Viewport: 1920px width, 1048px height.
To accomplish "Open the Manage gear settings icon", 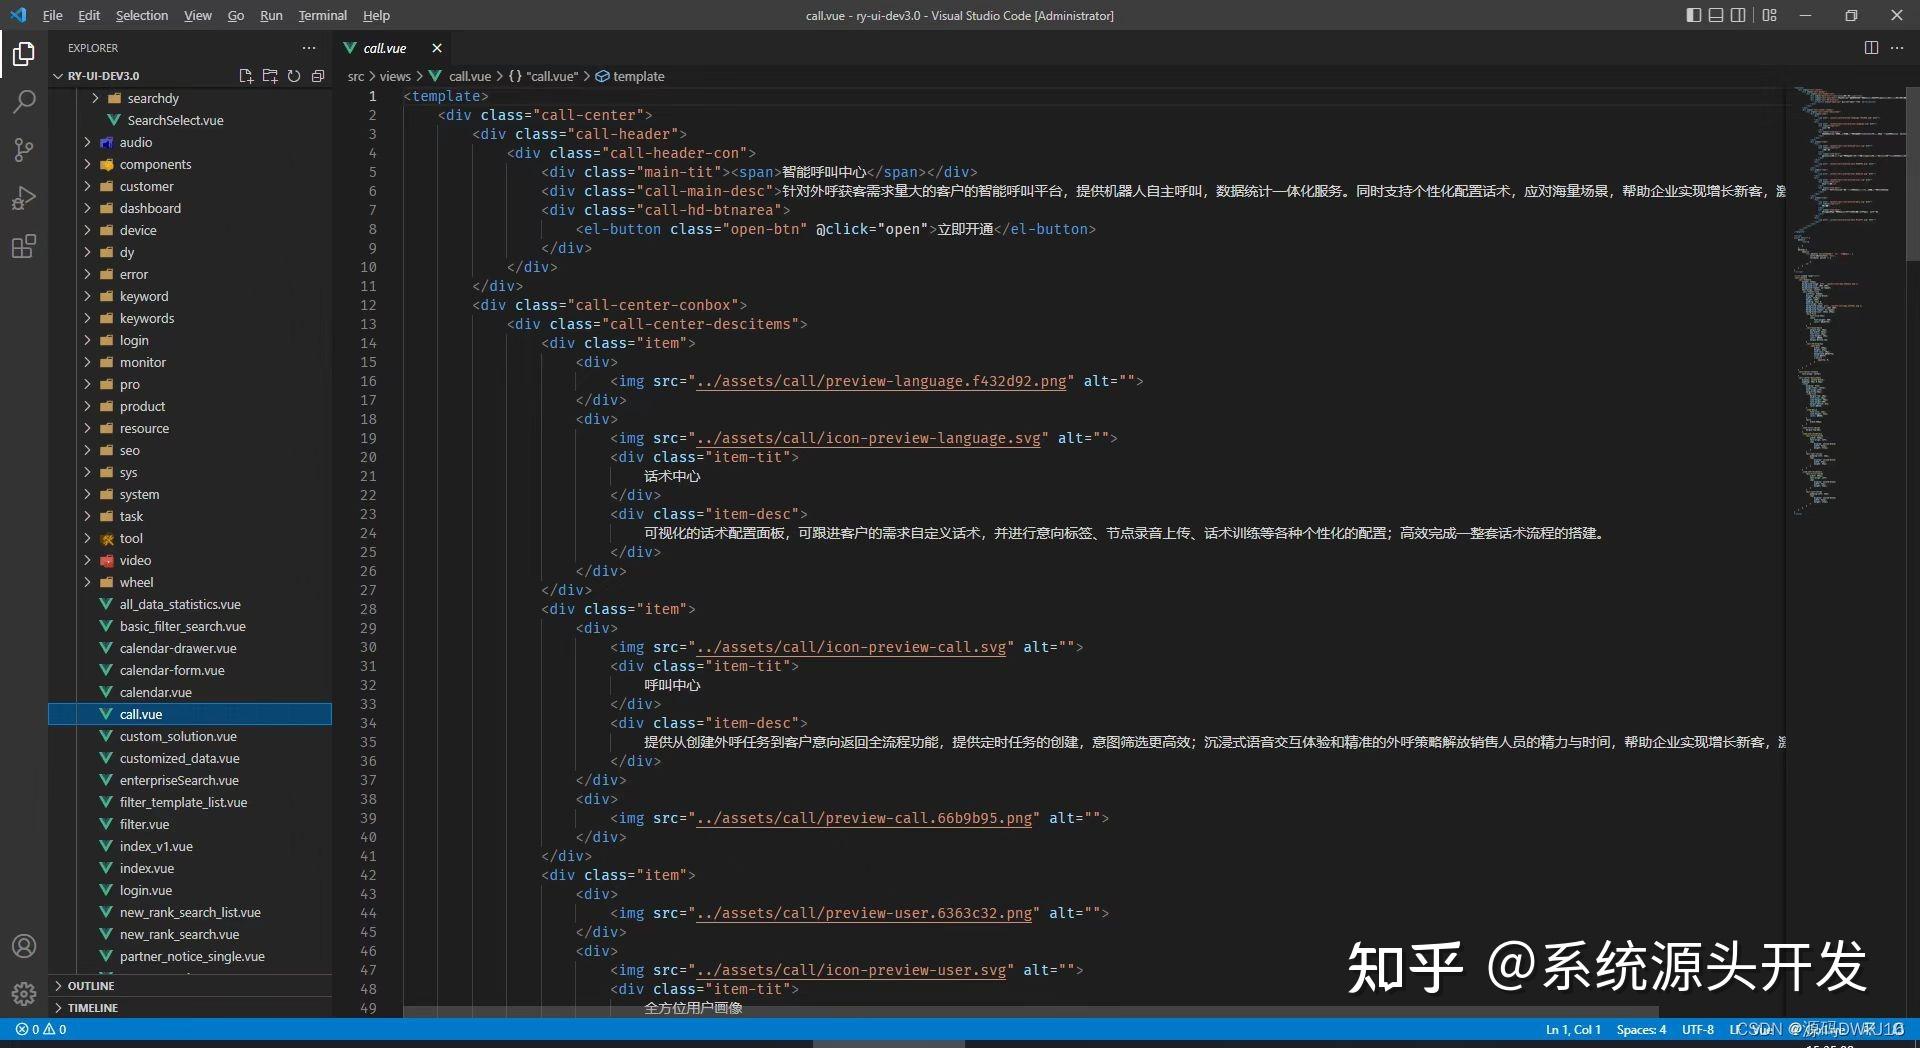I will (x=24, y=994).
